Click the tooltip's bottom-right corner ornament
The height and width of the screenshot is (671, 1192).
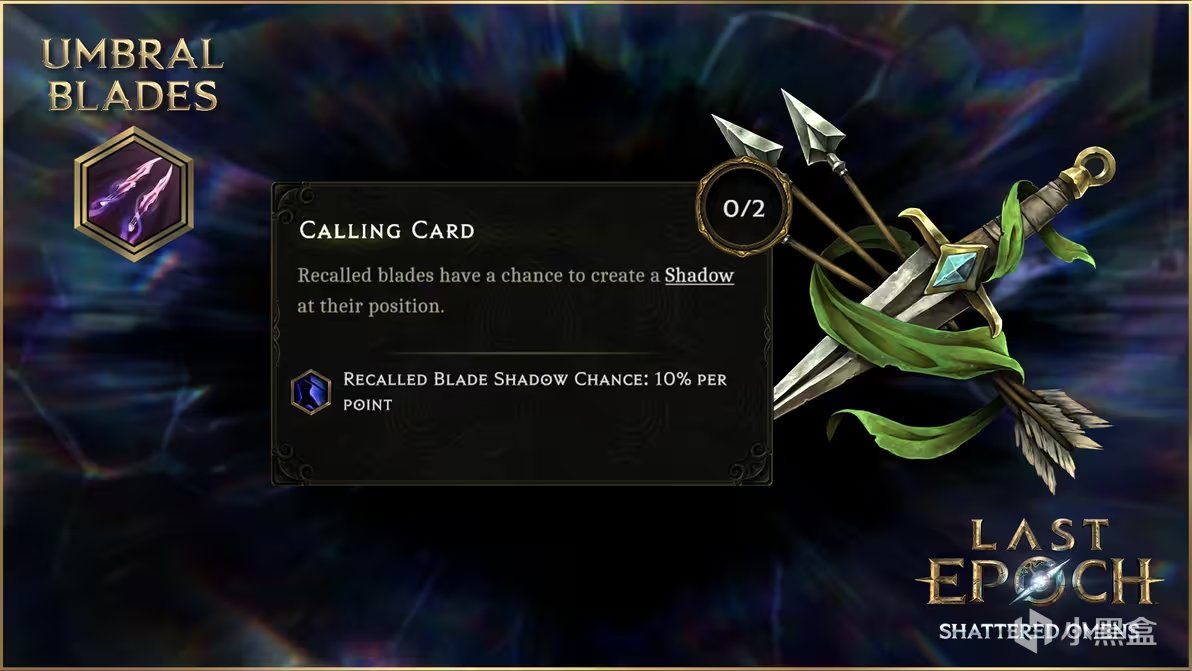click(750, 462)
